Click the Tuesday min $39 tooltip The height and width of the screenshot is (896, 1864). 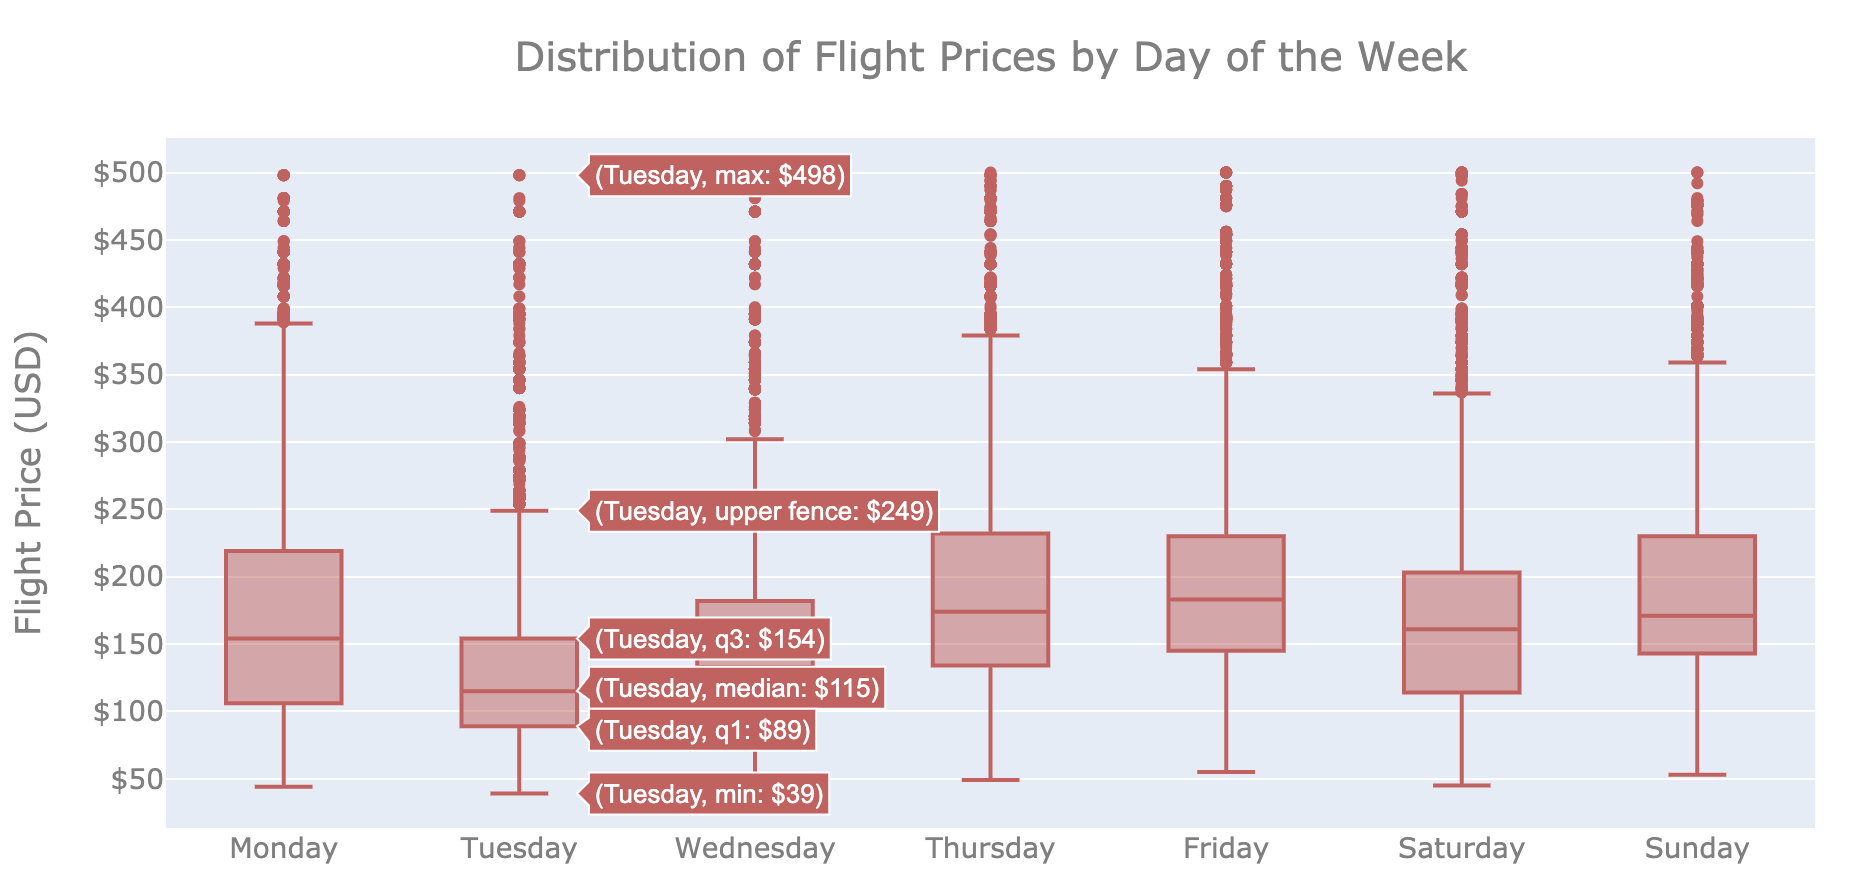(709, 795)
